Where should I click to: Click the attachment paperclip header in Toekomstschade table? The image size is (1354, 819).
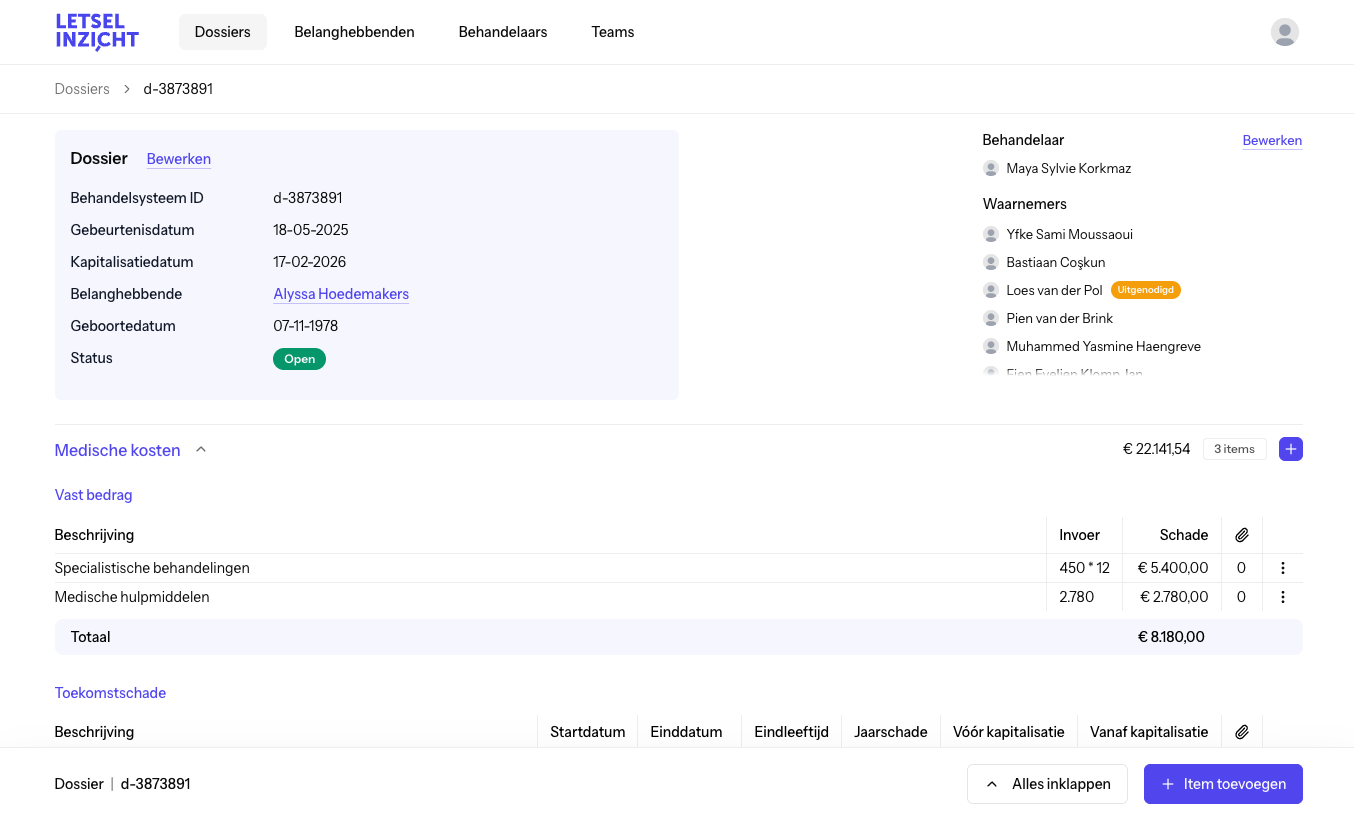point(1242,732)
